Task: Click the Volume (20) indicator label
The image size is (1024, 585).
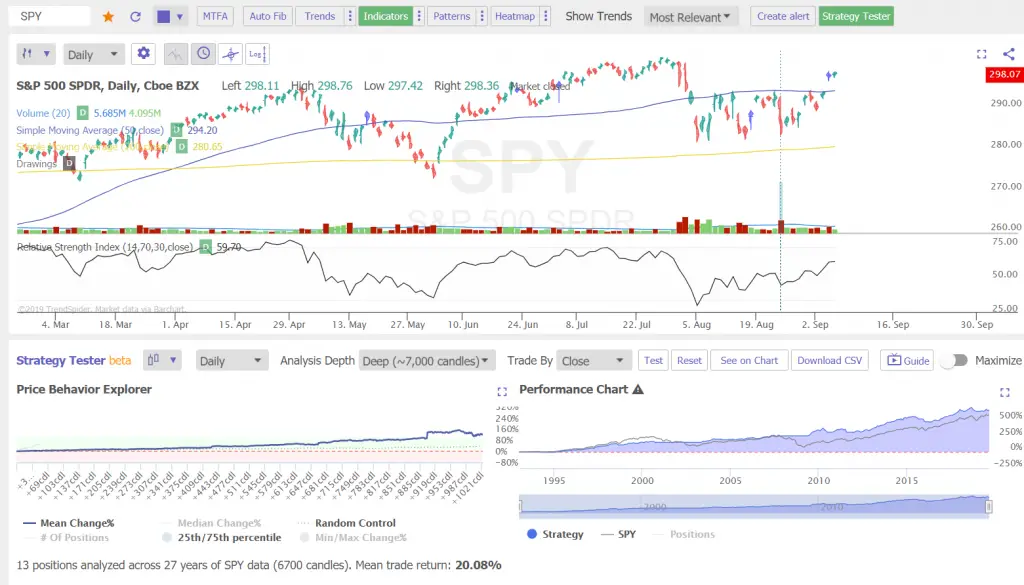Action: pos(43,113)
